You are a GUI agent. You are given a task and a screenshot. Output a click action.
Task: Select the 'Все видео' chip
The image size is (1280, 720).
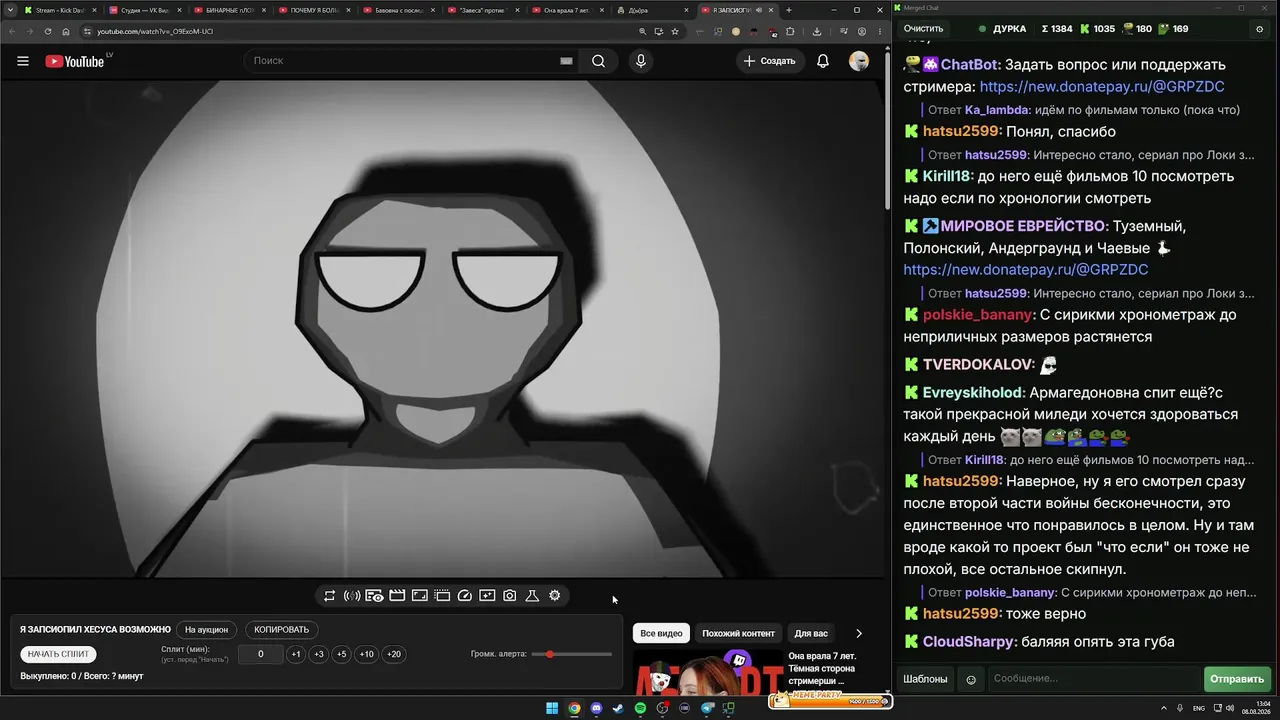tap(661, 633)
